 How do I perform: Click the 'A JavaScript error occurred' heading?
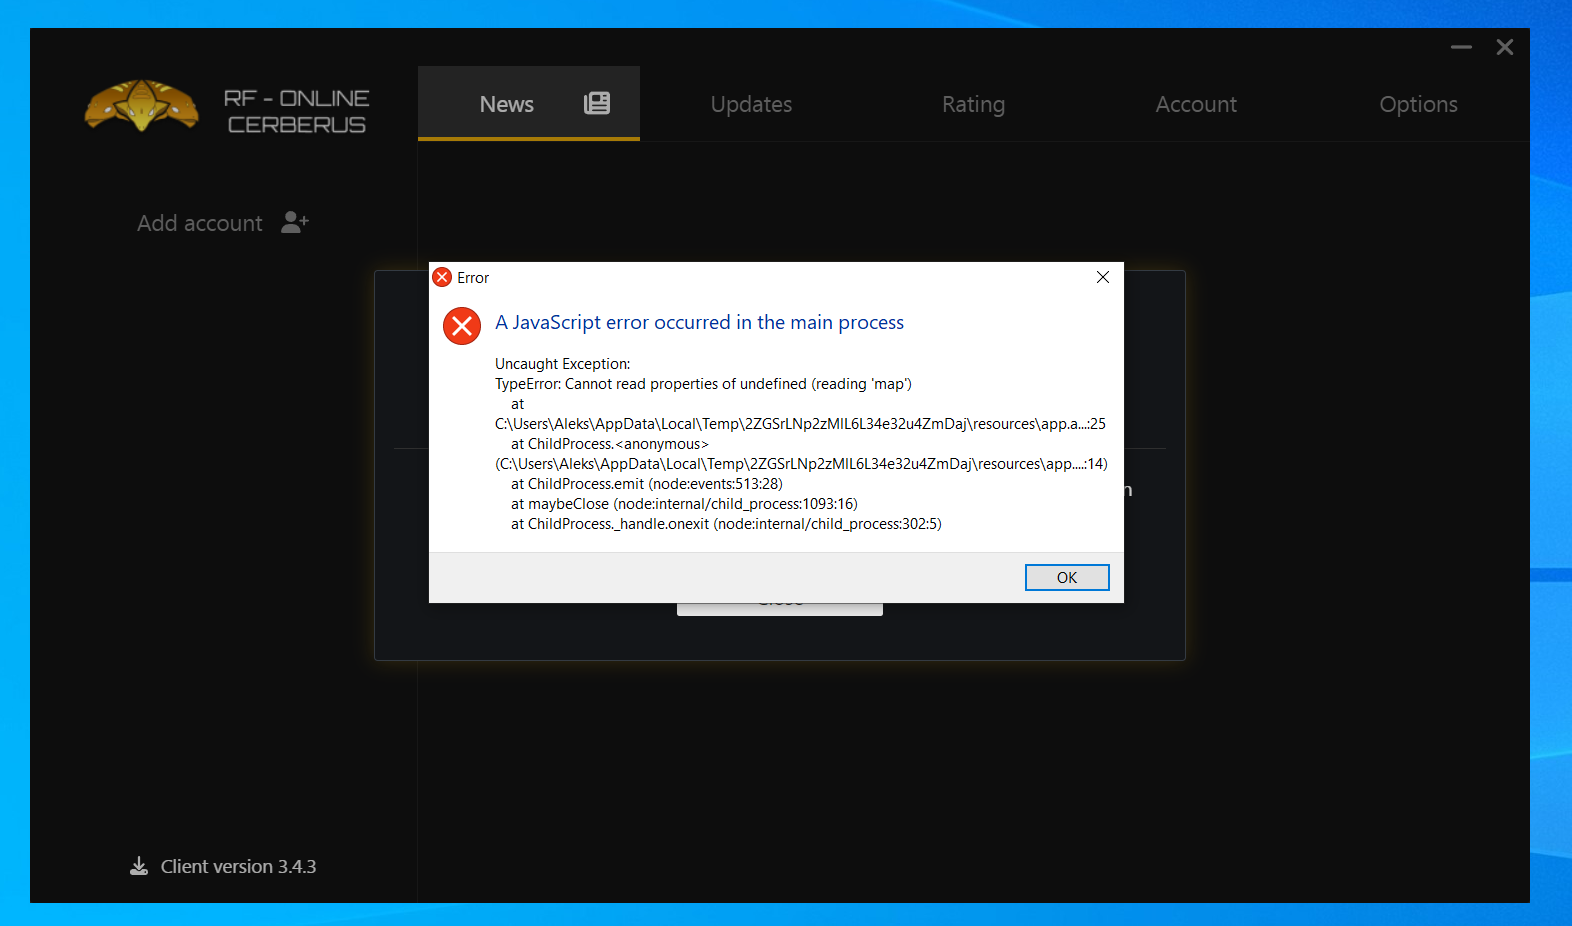click(699, 322)
